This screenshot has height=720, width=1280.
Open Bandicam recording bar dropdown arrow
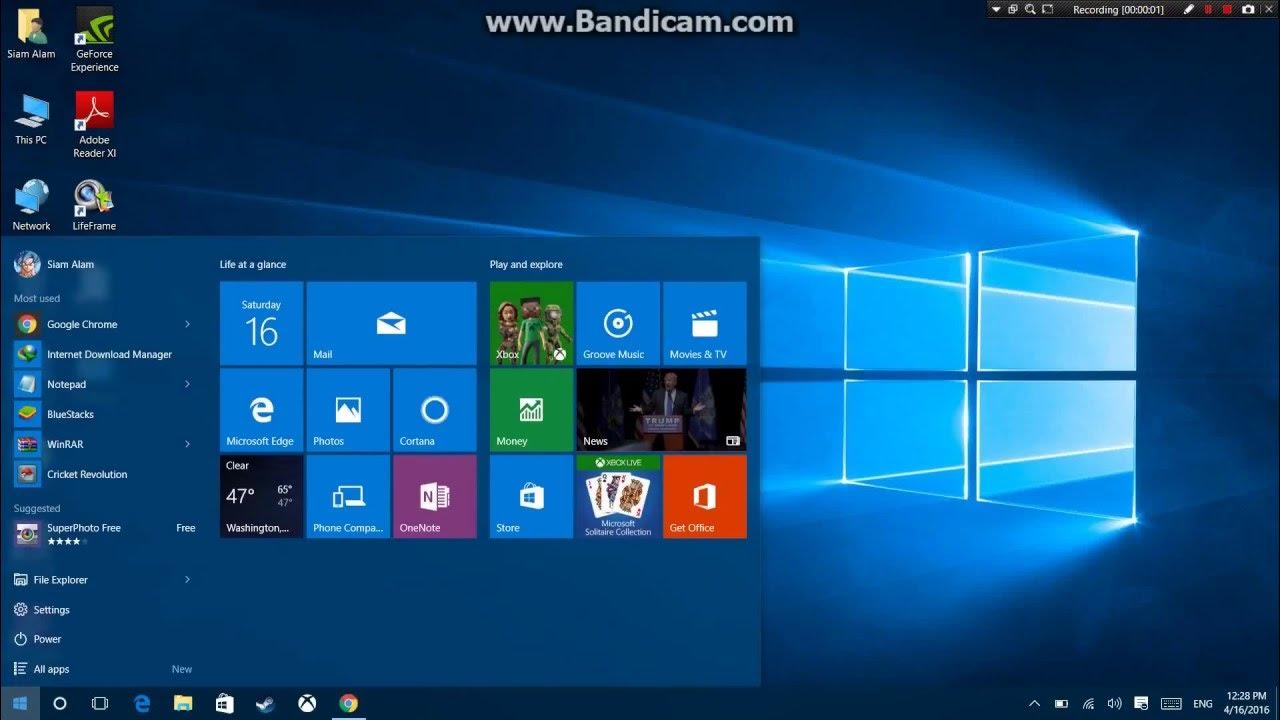[x=996, y=9]
